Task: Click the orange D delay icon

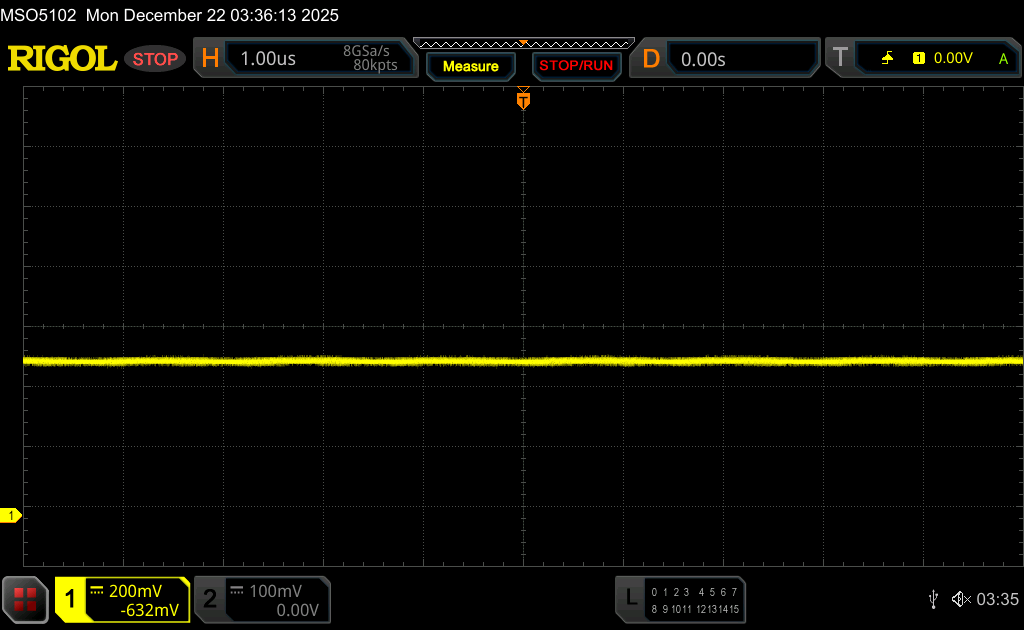Action: point(651,59)
